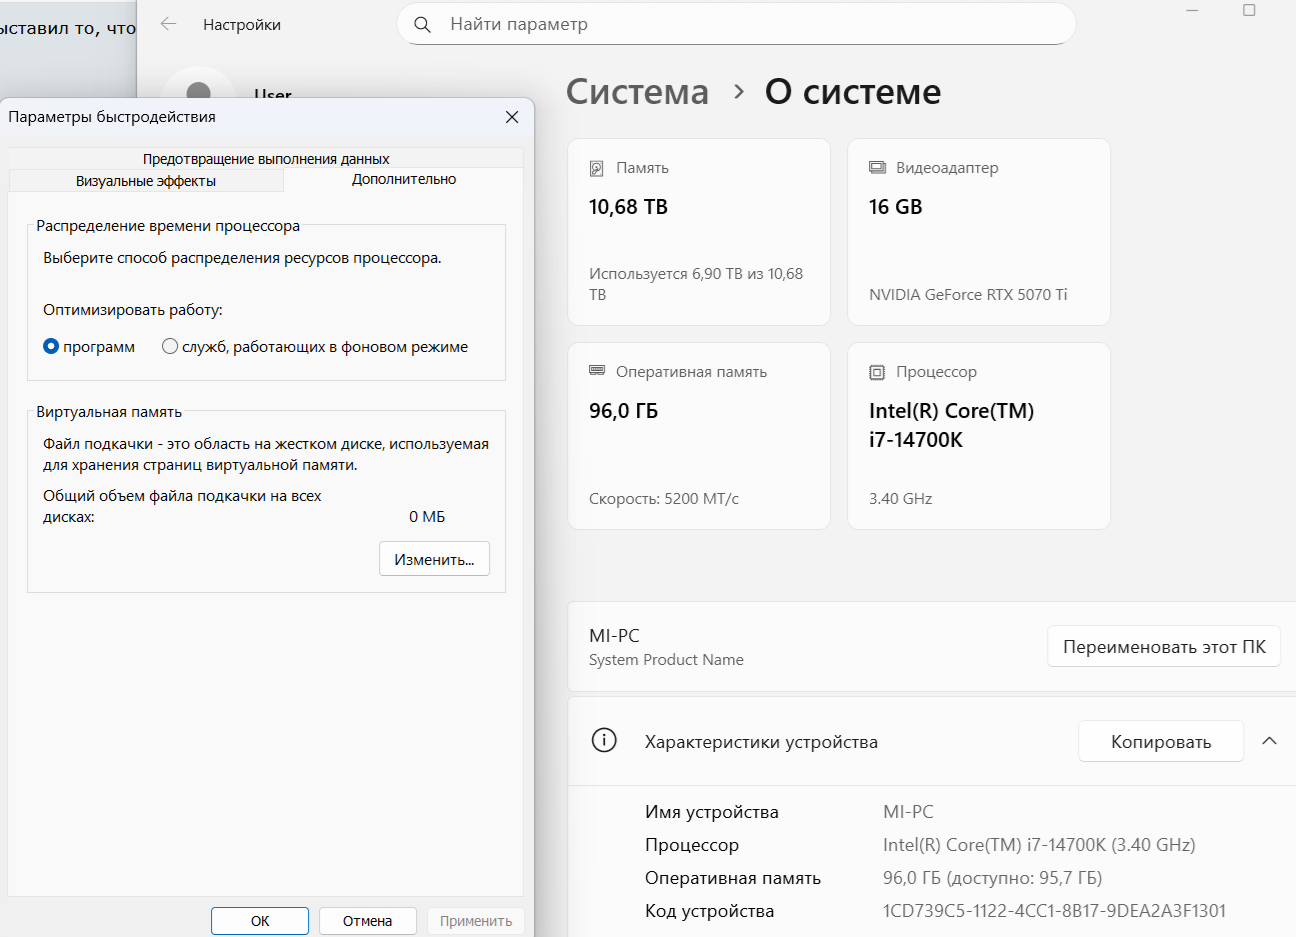Click the search magnifier icon

(x=422, y=24)
